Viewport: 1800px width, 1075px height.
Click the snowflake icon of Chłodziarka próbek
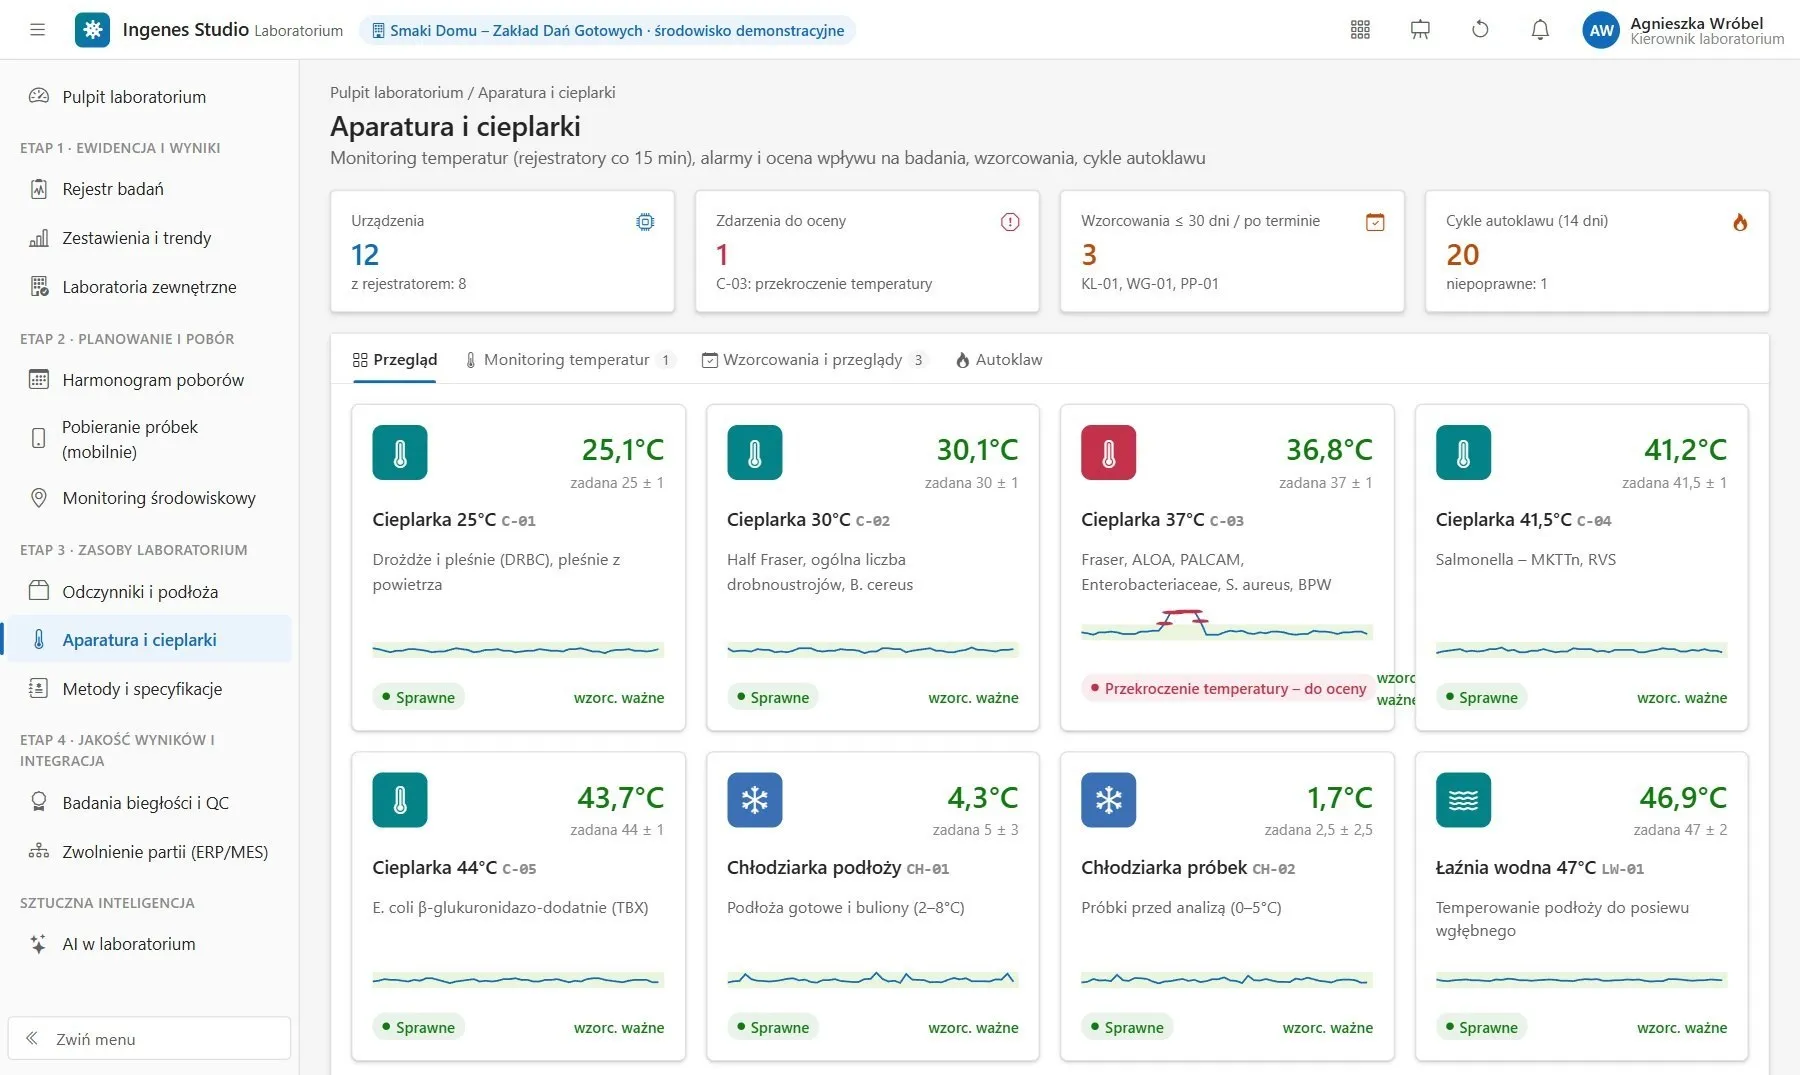click(1108, 800)
